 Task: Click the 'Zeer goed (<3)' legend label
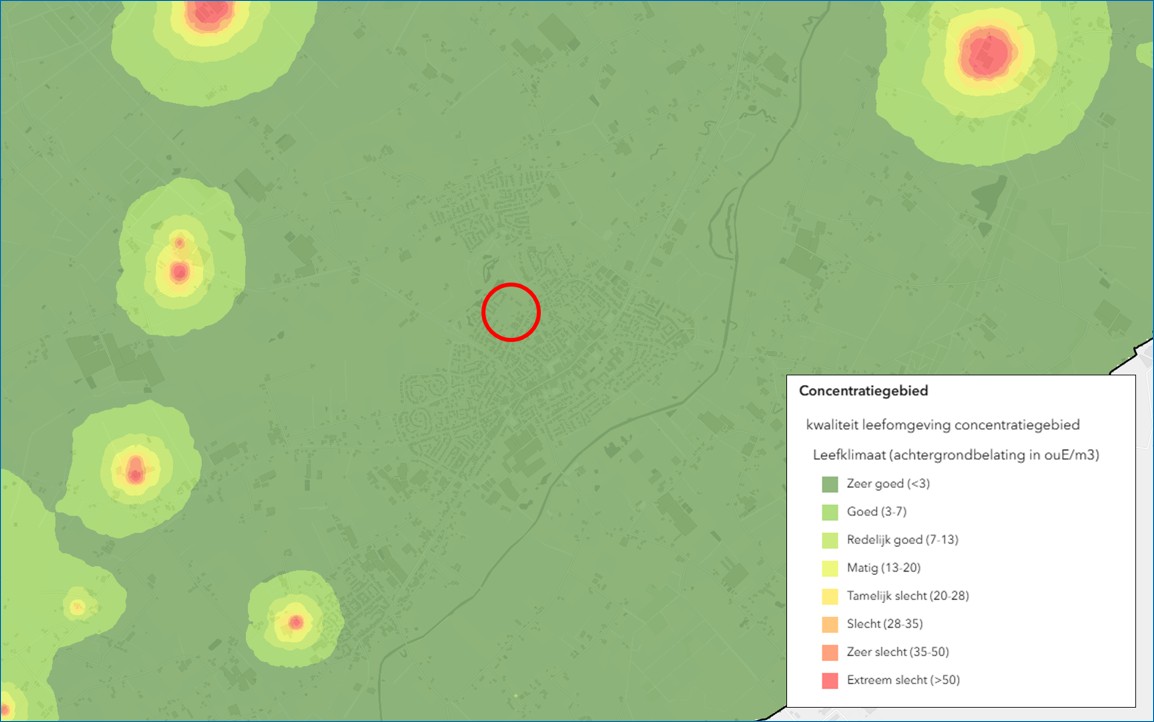tap(888, 484)
